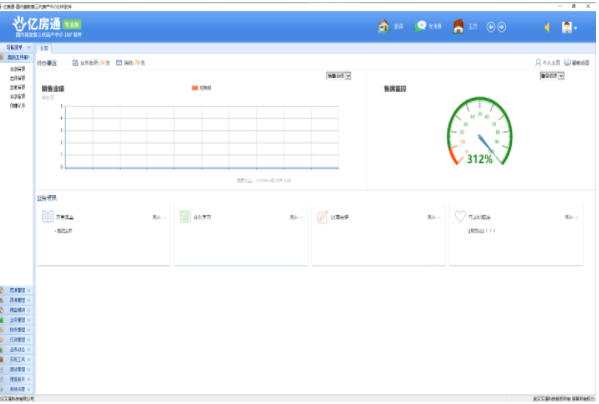The image size is (599, 404).
Task: Expand the last sidebar section at the bottom
Action: pos(16,389)
